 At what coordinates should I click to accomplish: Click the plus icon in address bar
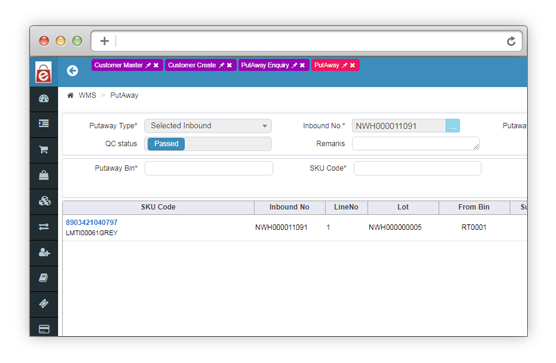[104, 41]
